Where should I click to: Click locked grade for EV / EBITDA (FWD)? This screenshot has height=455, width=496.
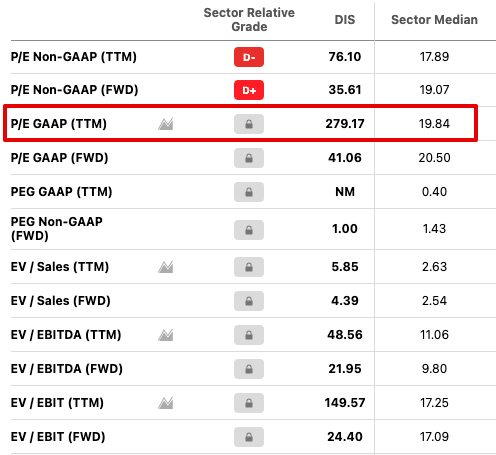[x=249, y=369]
